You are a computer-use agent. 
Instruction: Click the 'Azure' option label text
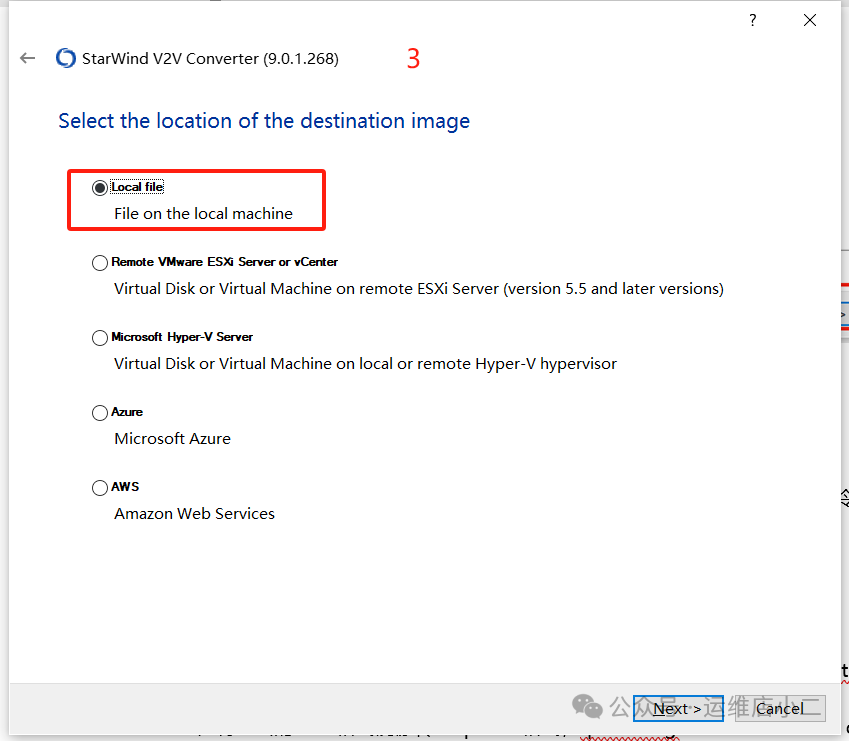point(127,412)
